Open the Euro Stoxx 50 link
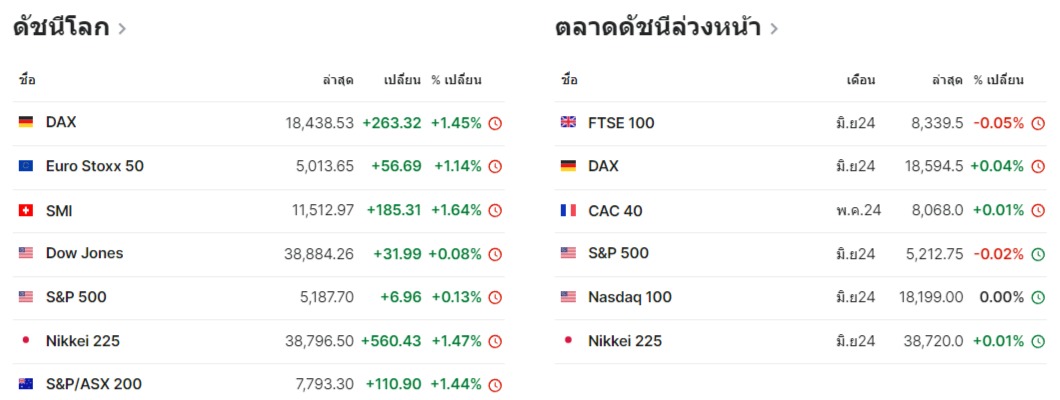The height and width of the screenshot is (400, 1060). (x=95, y=166)
